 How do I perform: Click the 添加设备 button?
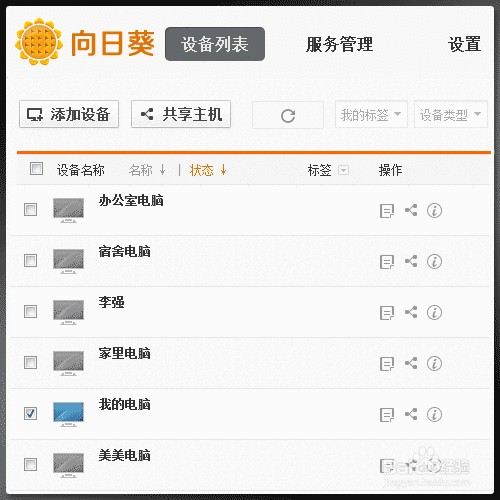(69, 114)
